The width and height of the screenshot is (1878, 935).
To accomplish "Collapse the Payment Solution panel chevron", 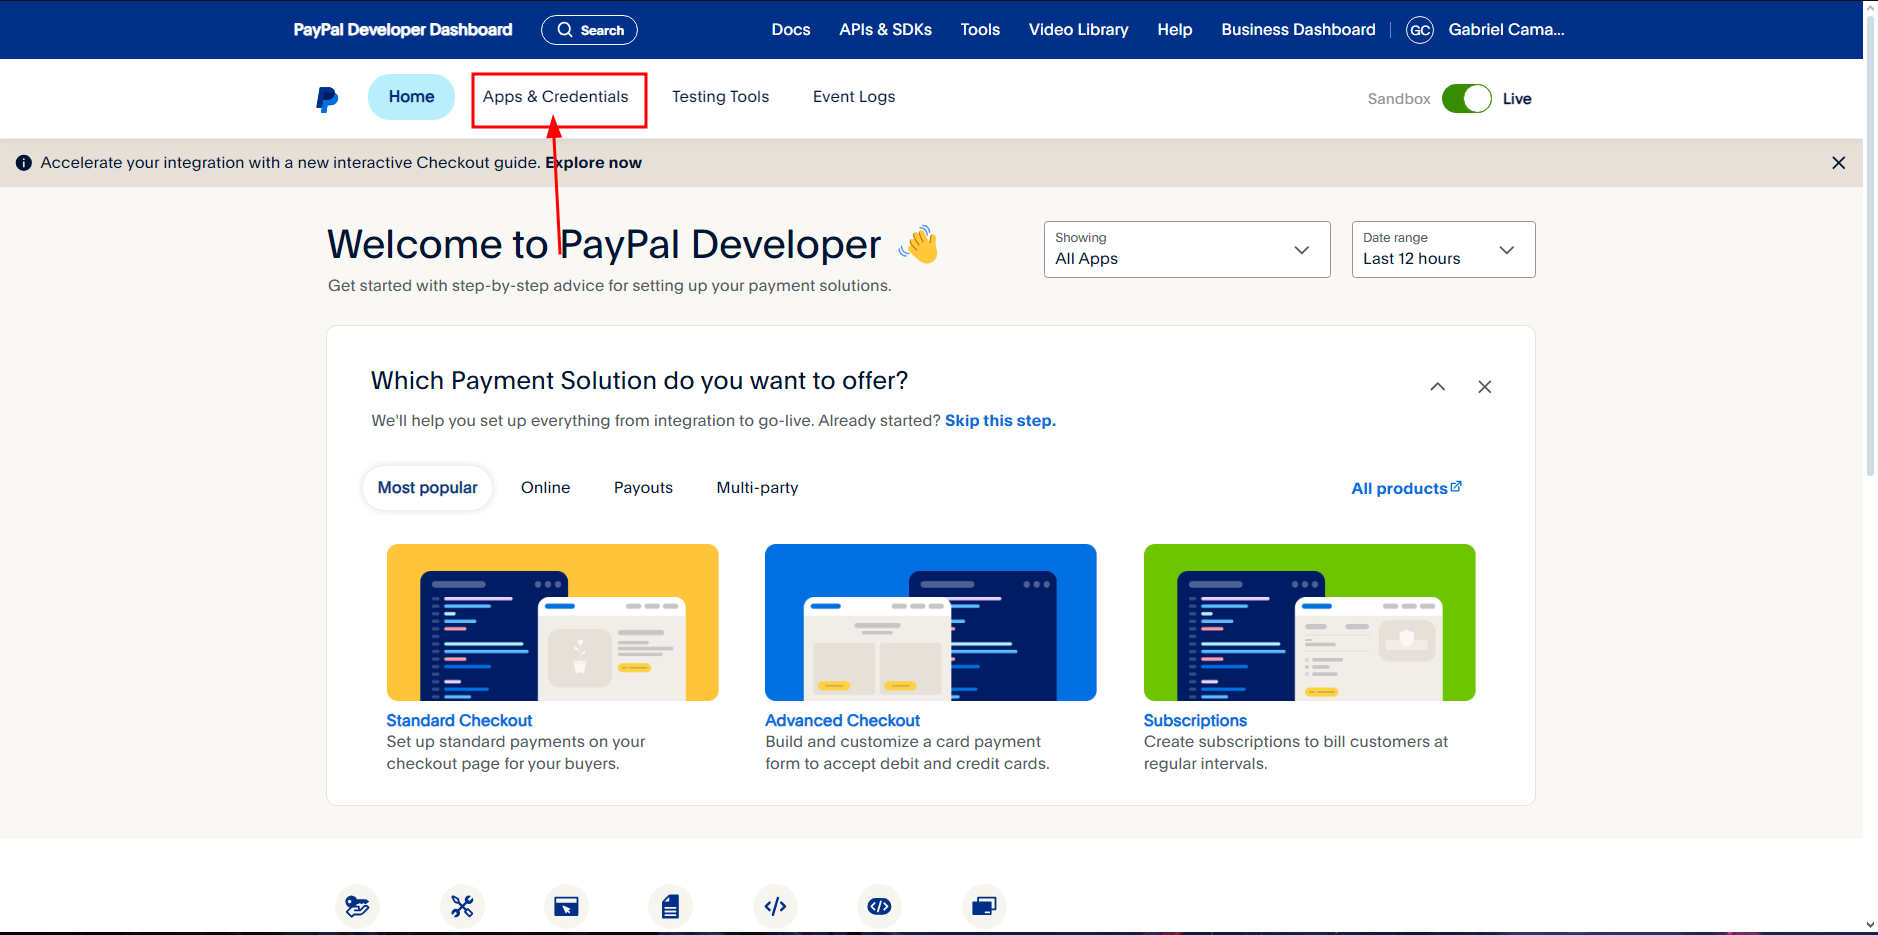I will tap(1437, 386).
